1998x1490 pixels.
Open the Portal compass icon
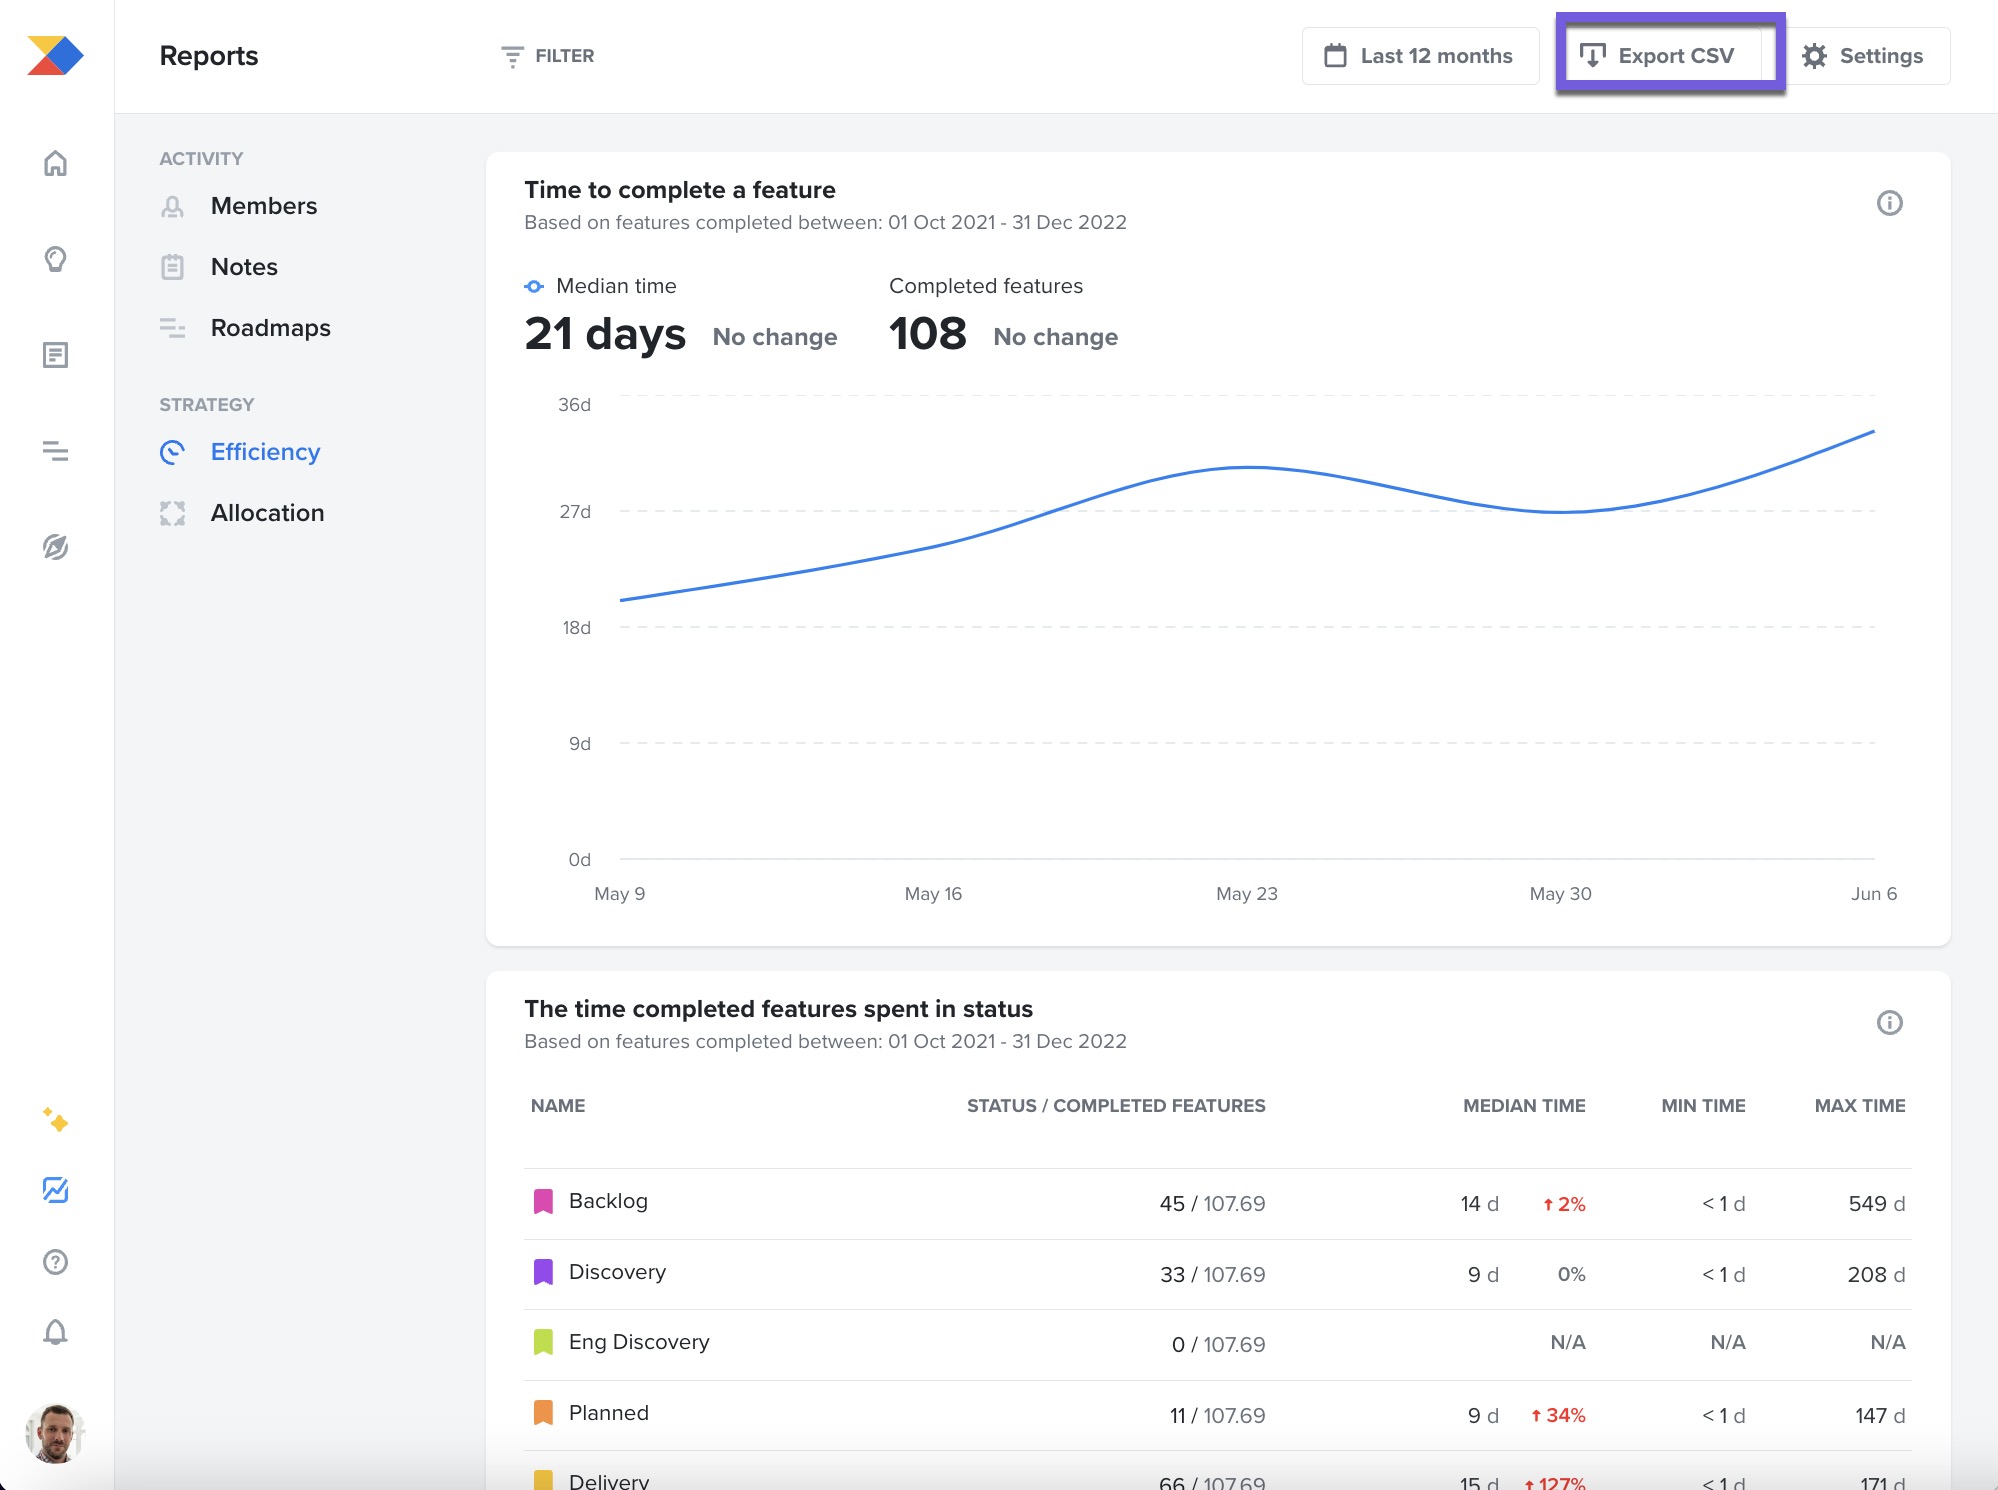56,549
